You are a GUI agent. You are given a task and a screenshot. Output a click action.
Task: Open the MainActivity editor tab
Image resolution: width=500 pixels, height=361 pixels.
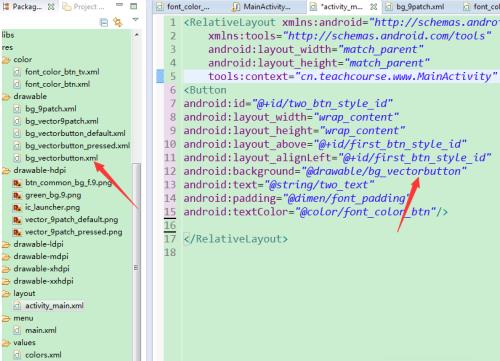262,7
